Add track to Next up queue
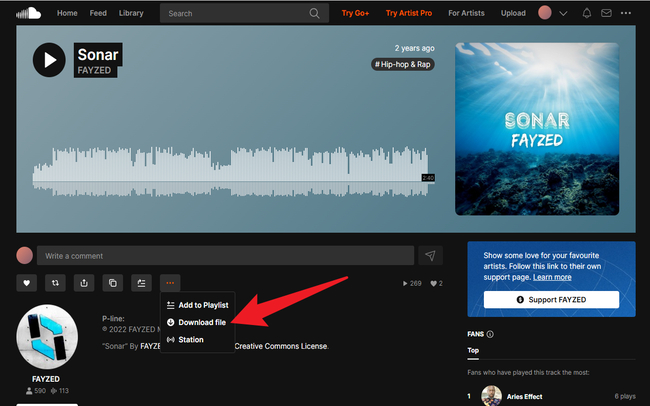650x406 pixels. click(x=141, y=283)
